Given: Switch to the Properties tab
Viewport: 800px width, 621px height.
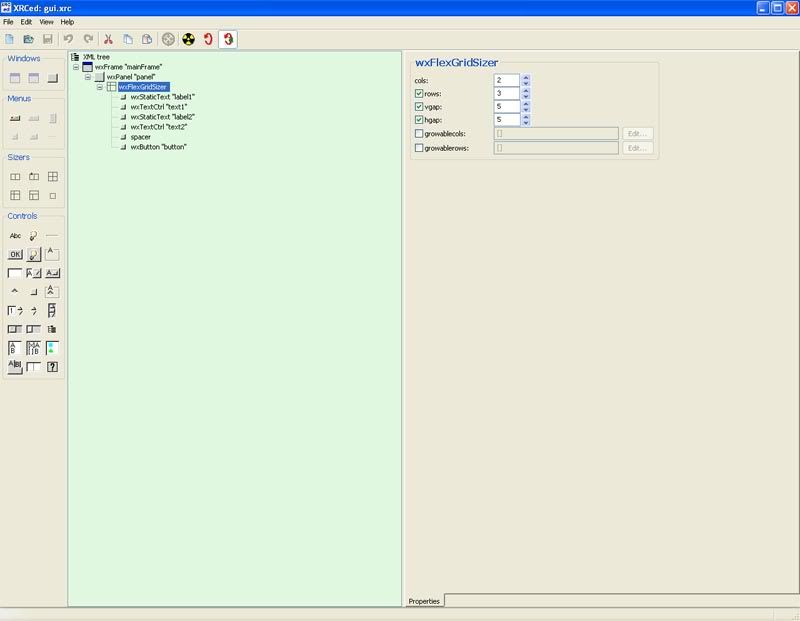Looking at the screenshot, I should coord(424,601).
